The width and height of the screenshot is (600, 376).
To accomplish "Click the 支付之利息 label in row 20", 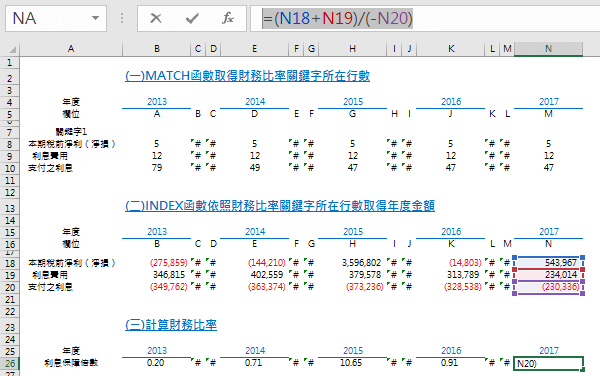I will [x=50, y=287].
